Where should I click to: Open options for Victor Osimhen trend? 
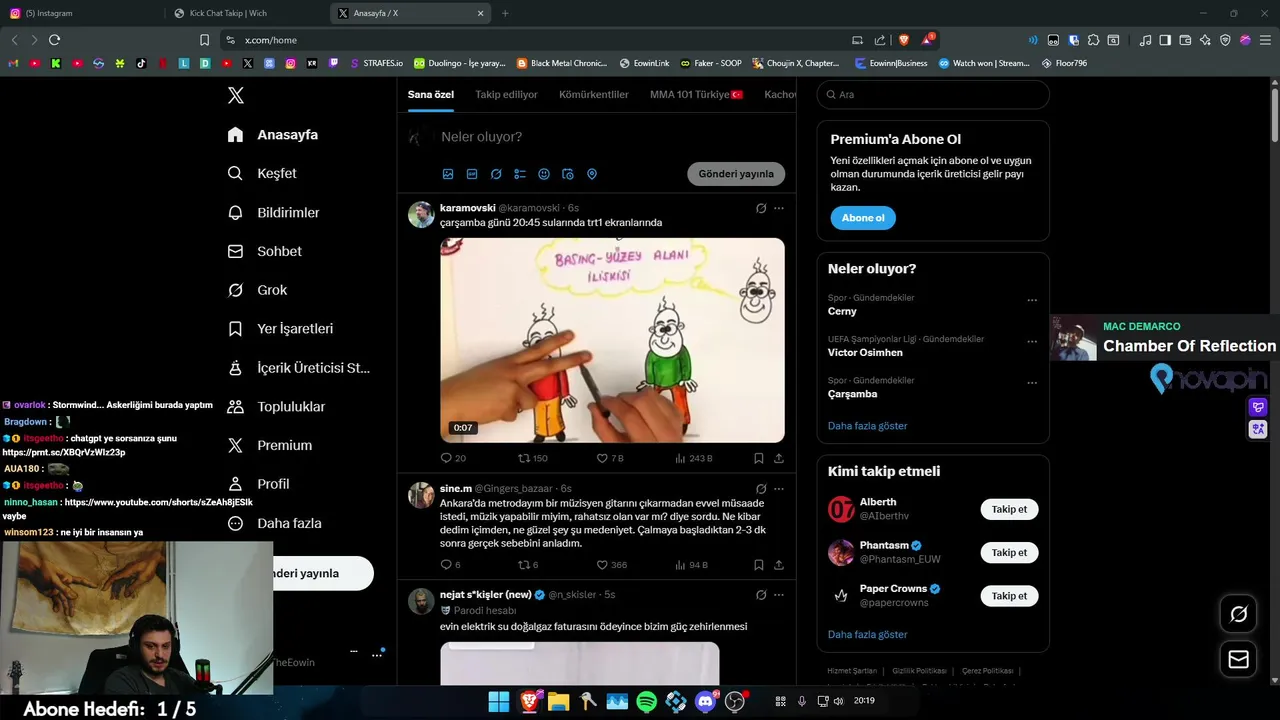(1032, 342)
